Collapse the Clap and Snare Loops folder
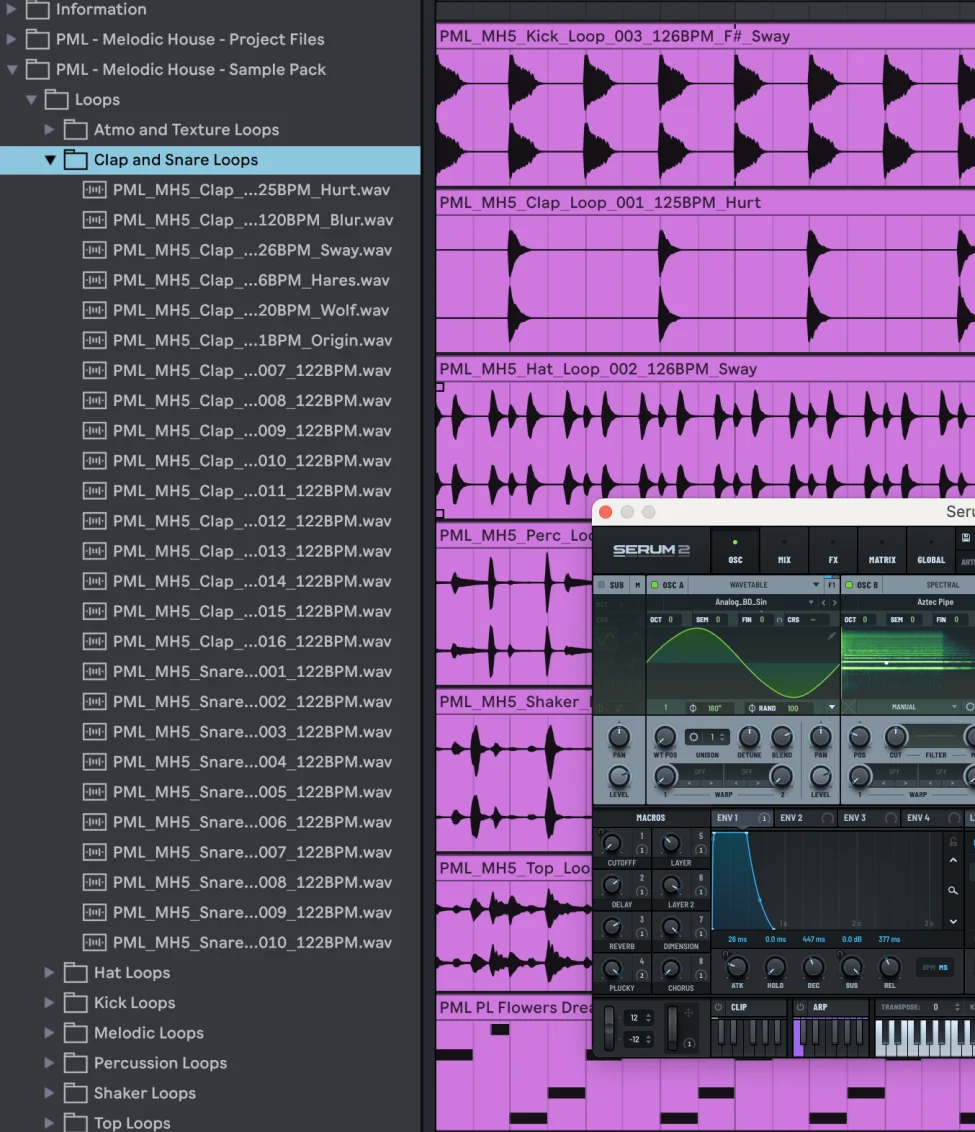Screen dimensions: 975x1132 coord(50,160)
